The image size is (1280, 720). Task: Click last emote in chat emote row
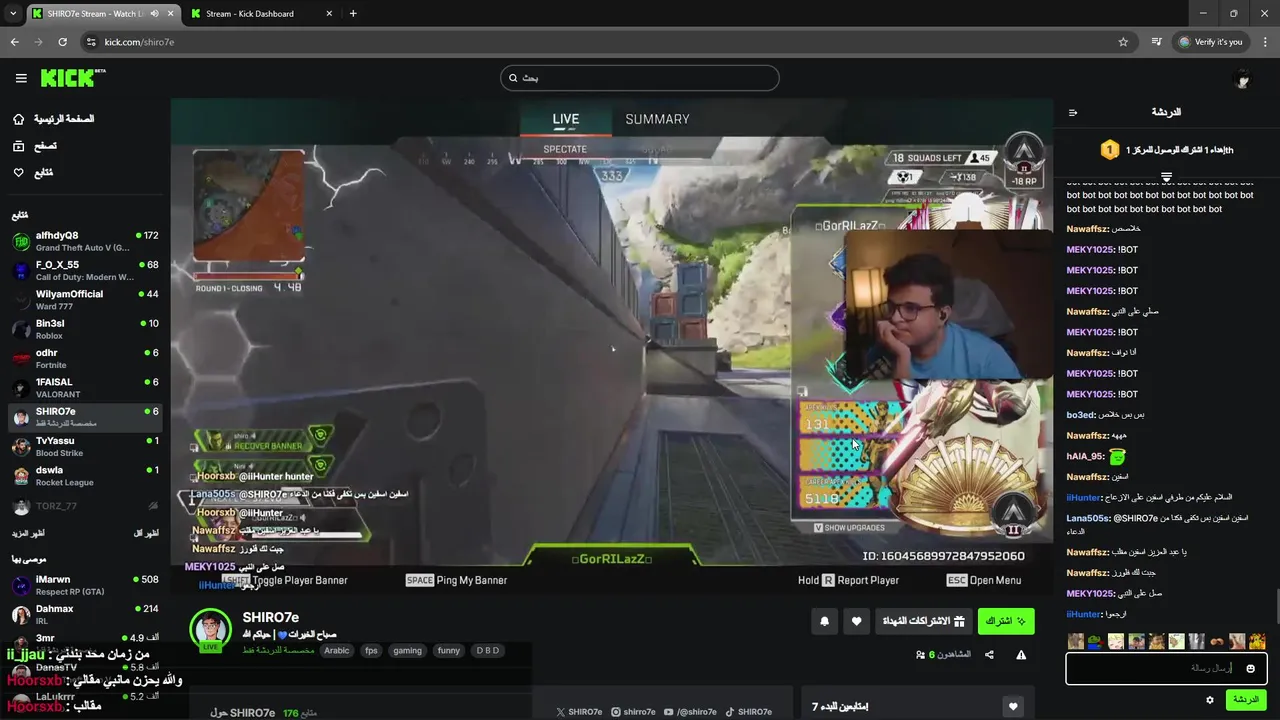click(x=1257, y=641)
